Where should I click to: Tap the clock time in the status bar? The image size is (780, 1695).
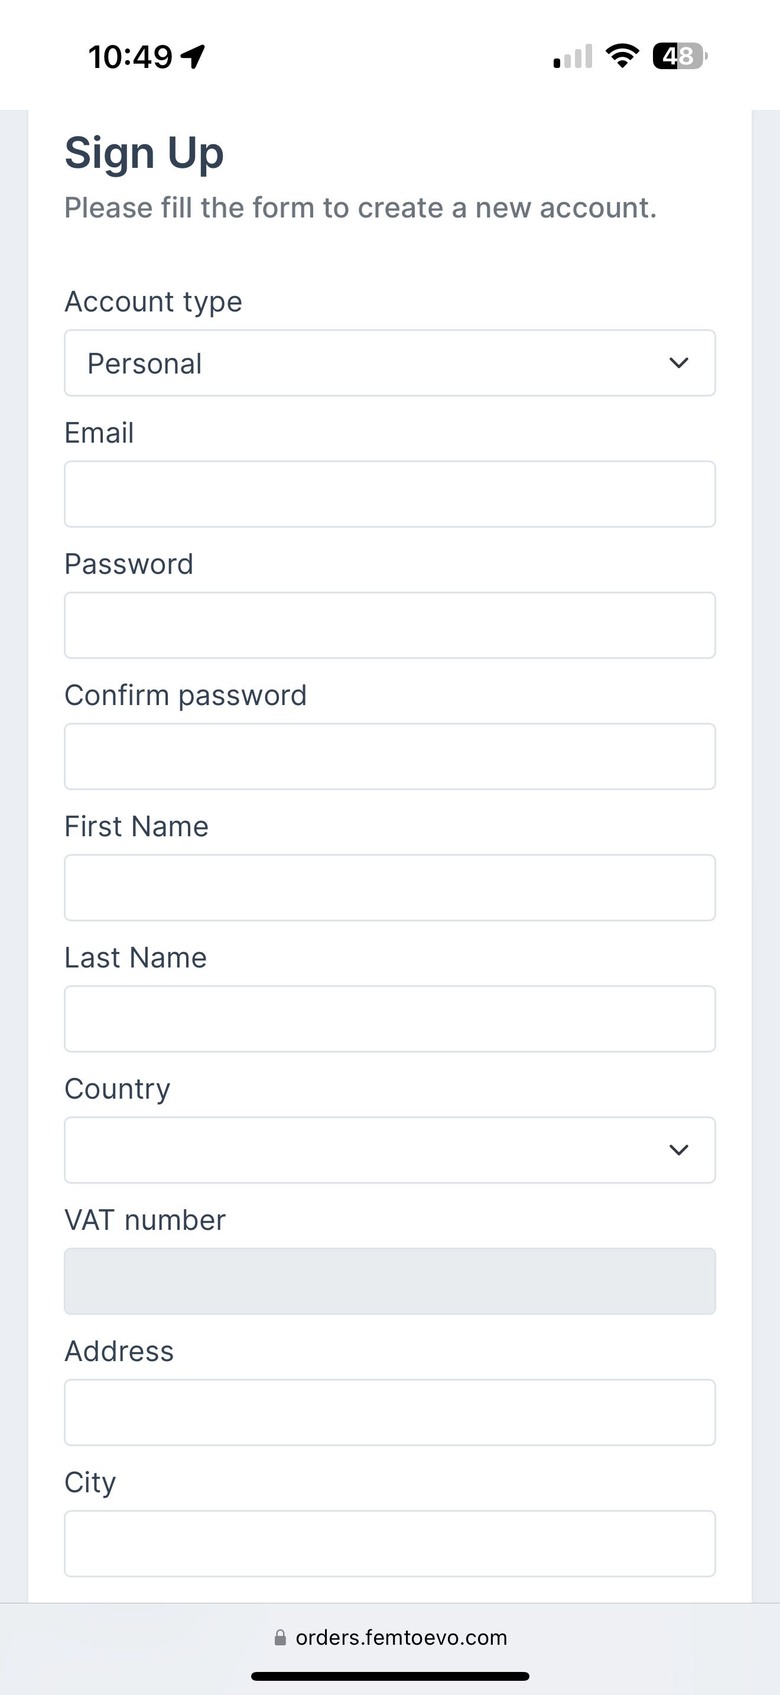[x=130, y=57]
